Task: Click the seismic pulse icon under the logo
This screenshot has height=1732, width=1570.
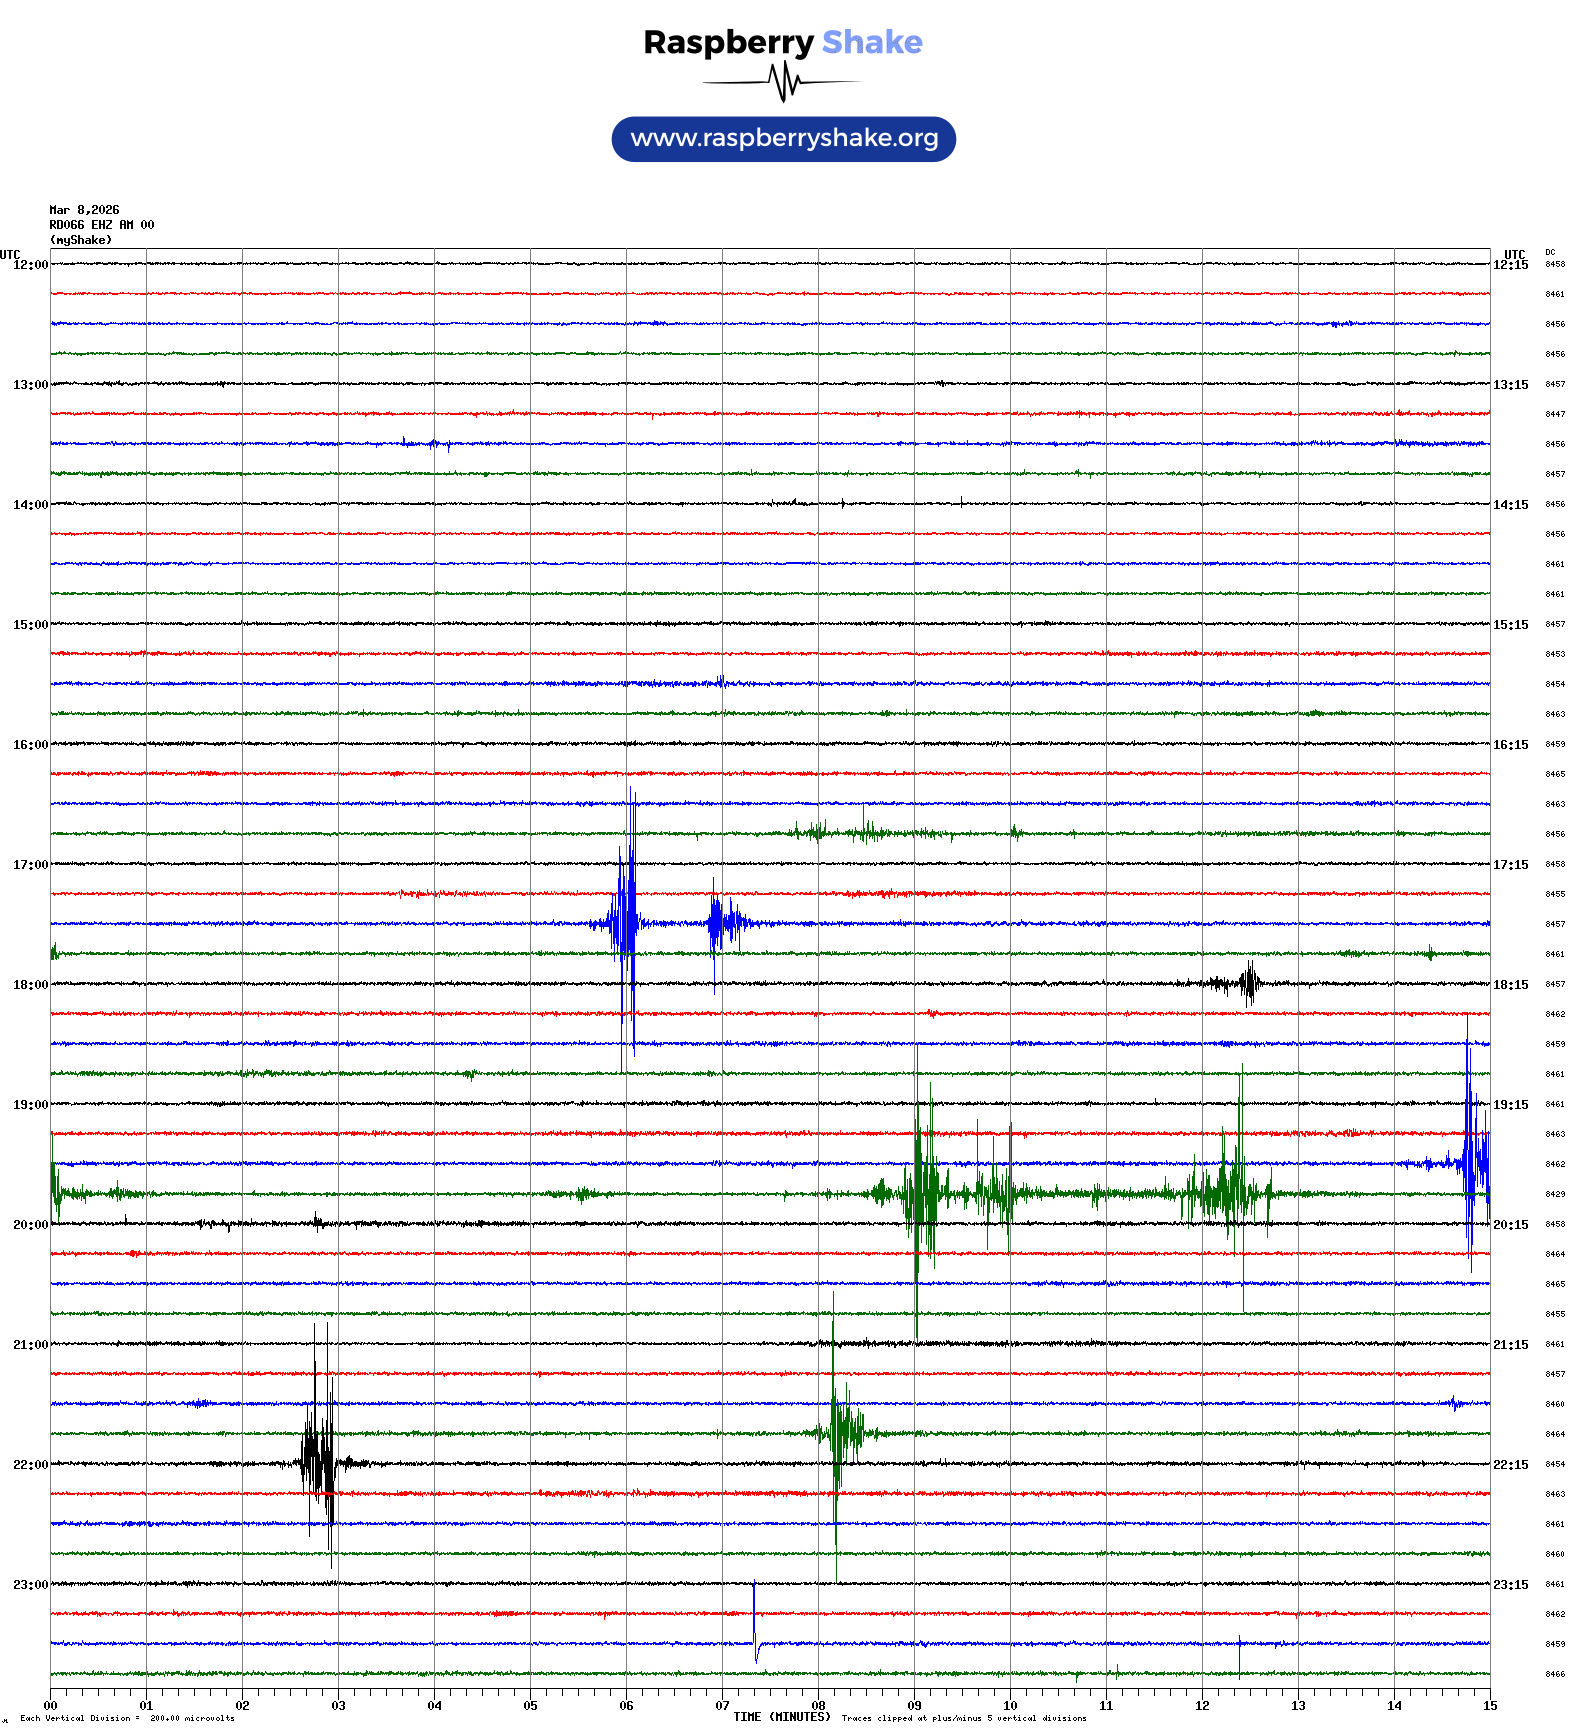Action: tap(783, 82)
